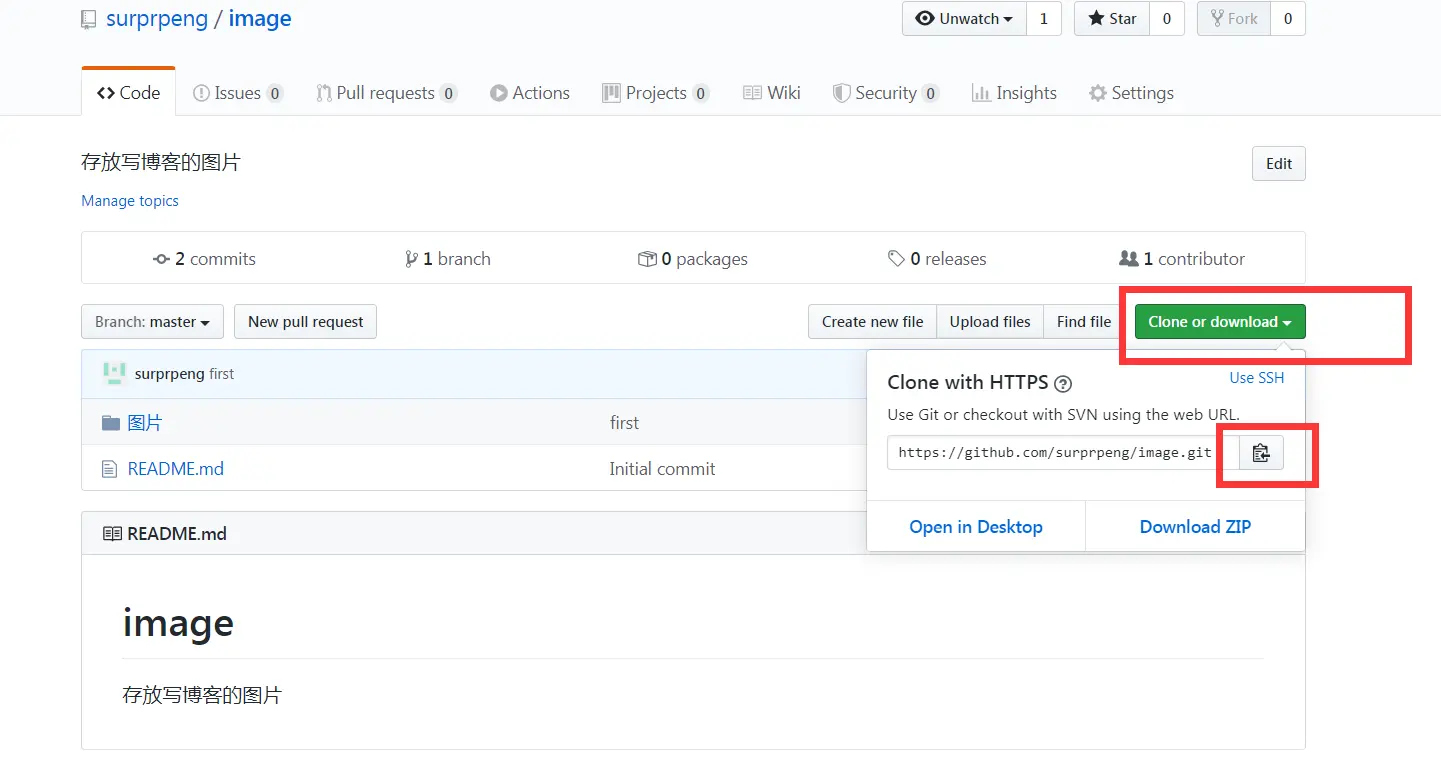Click the book icon in README.md header
Screen dimensions: 1441x772
click(x=112, y=534)
